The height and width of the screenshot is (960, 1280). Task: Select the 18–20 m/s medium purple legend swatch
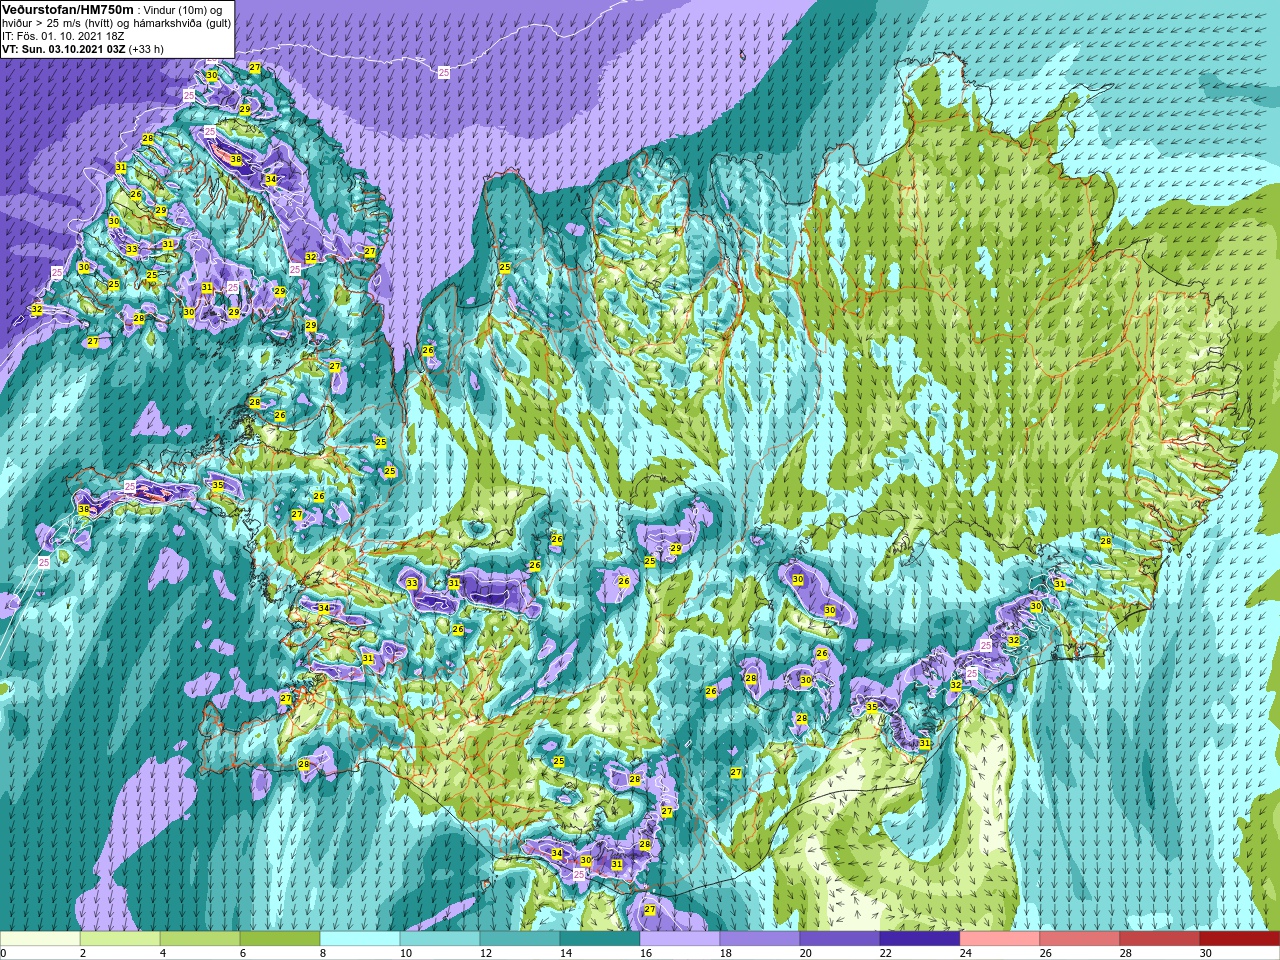[x=760, y=939]
